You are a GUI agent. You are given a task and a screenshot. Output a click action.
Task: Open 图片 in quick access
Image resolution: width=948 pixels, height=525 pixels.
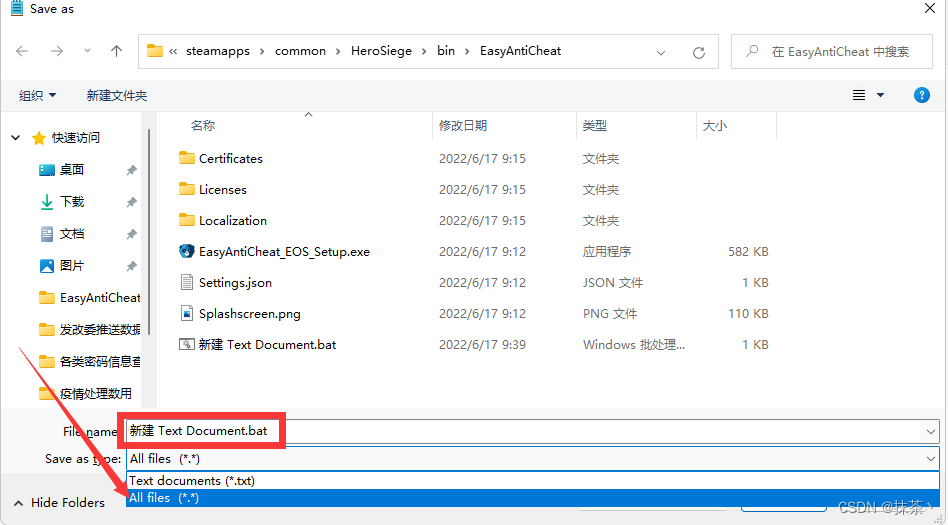(71, 266)
